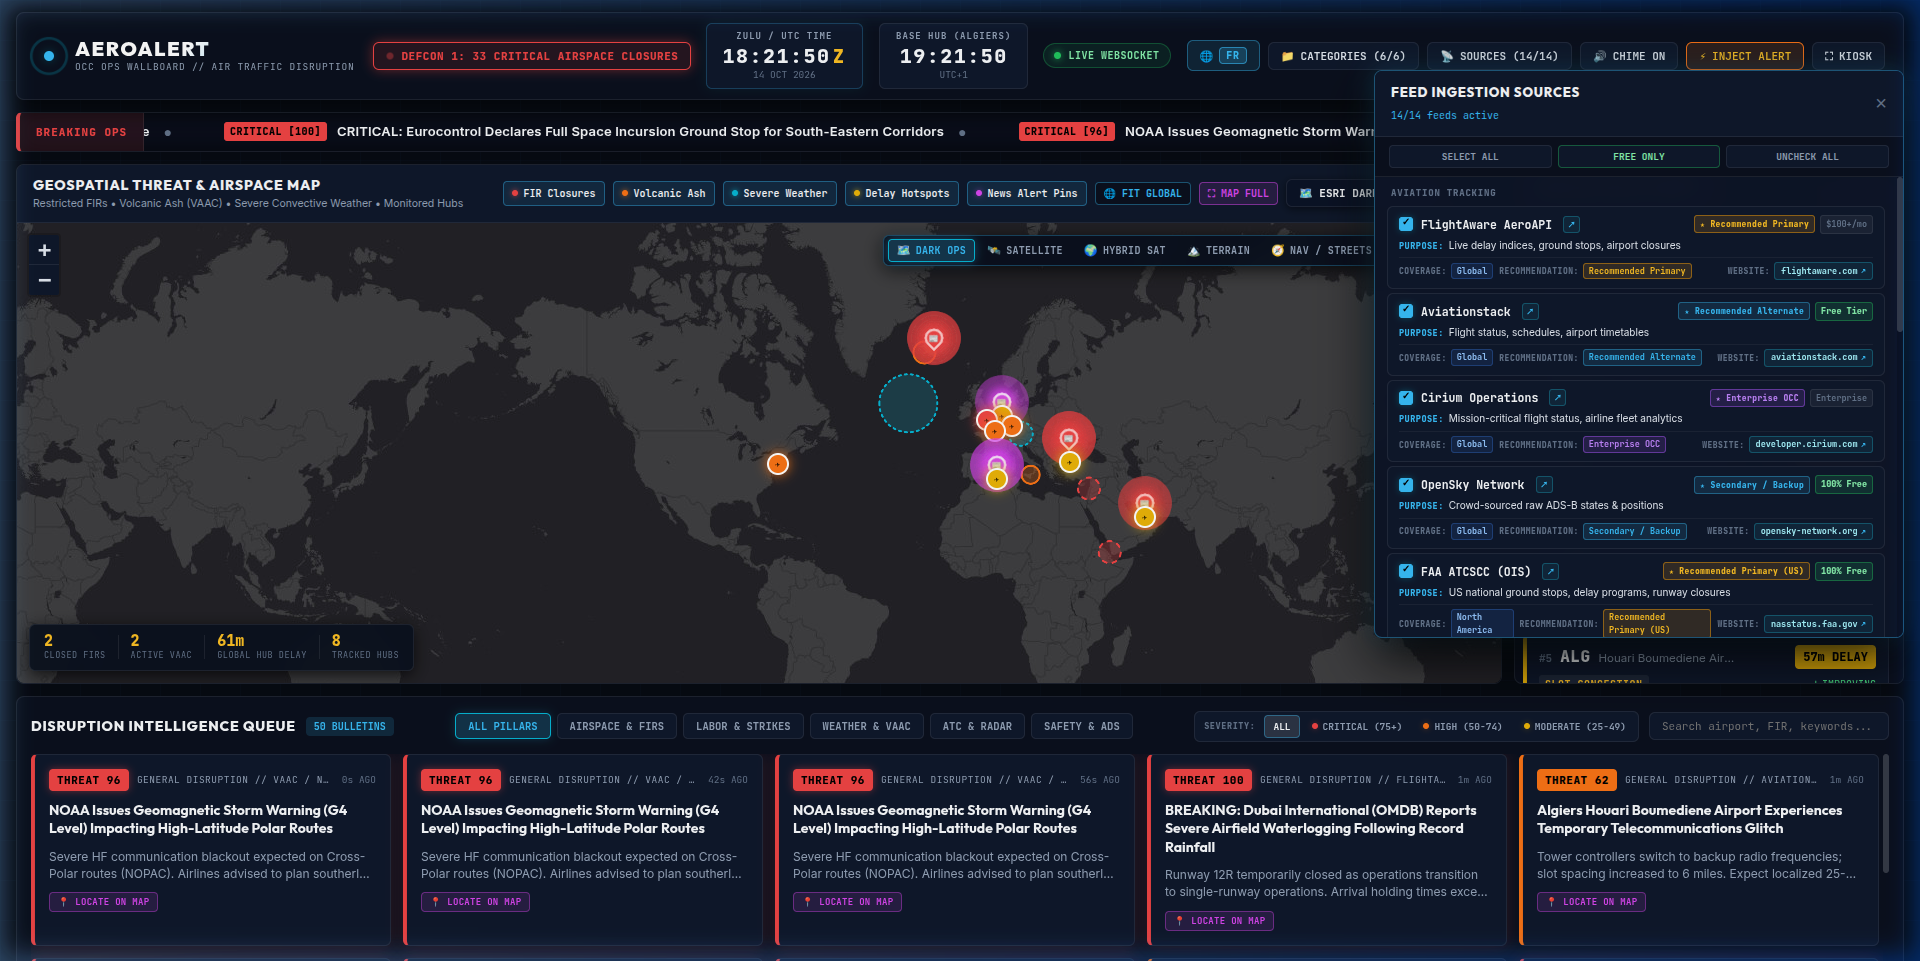
Task: Switch map to Terrain basemap
Action: click(1219, 251)
